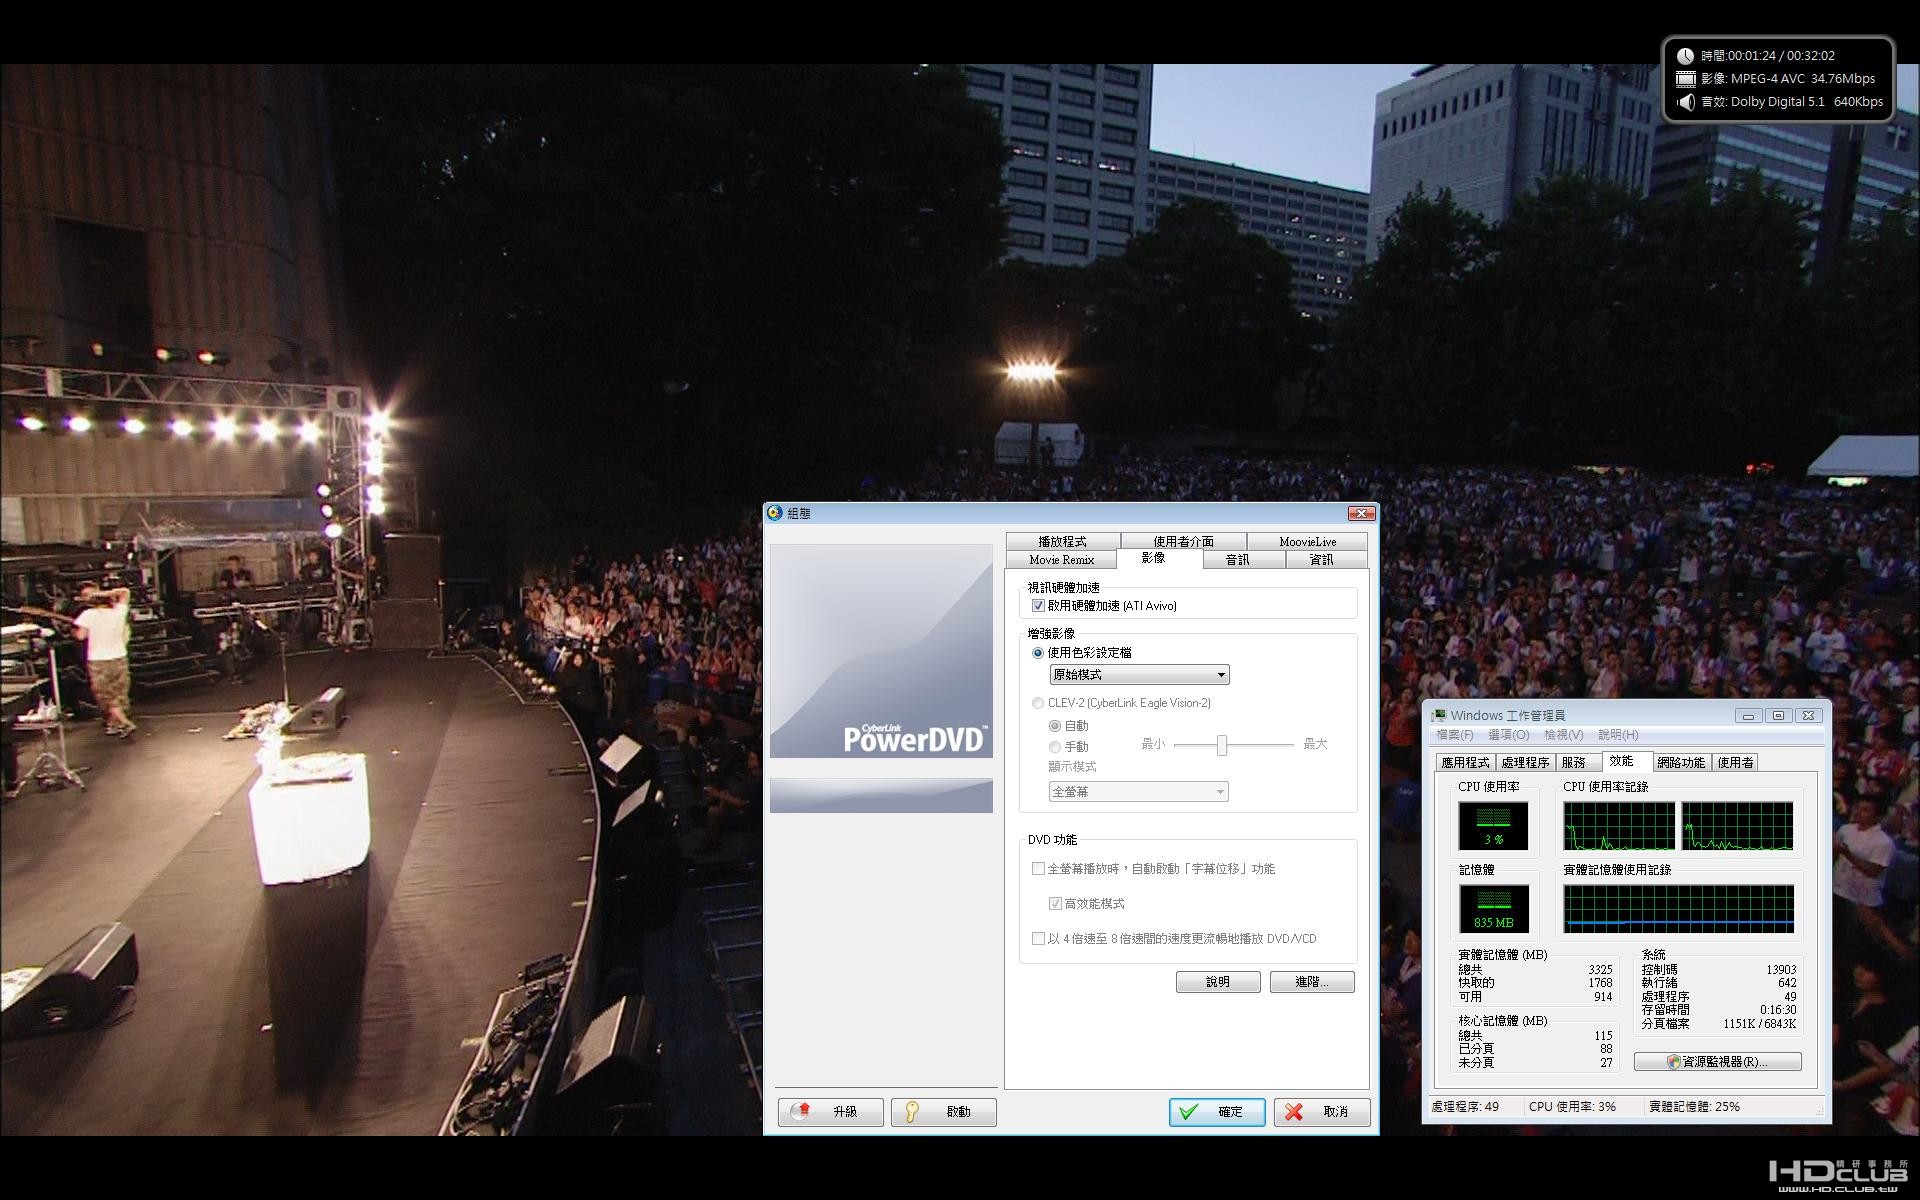Click the key icon on 啟動 button

[911, 1111]
